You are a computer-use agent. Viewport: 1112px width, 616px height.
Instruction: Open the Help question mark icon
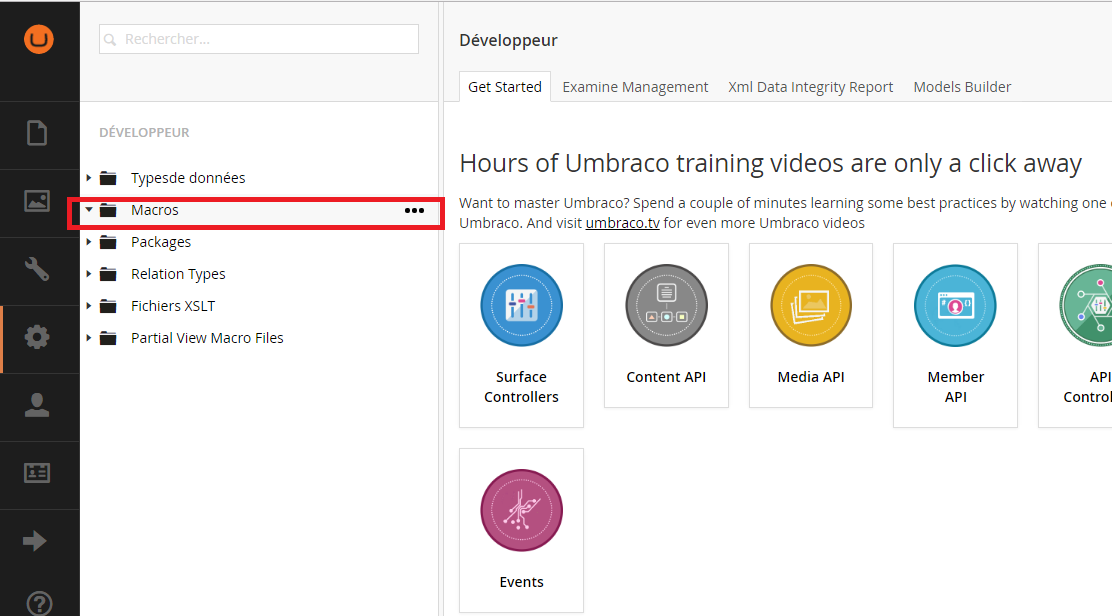[x=39, y=603]
